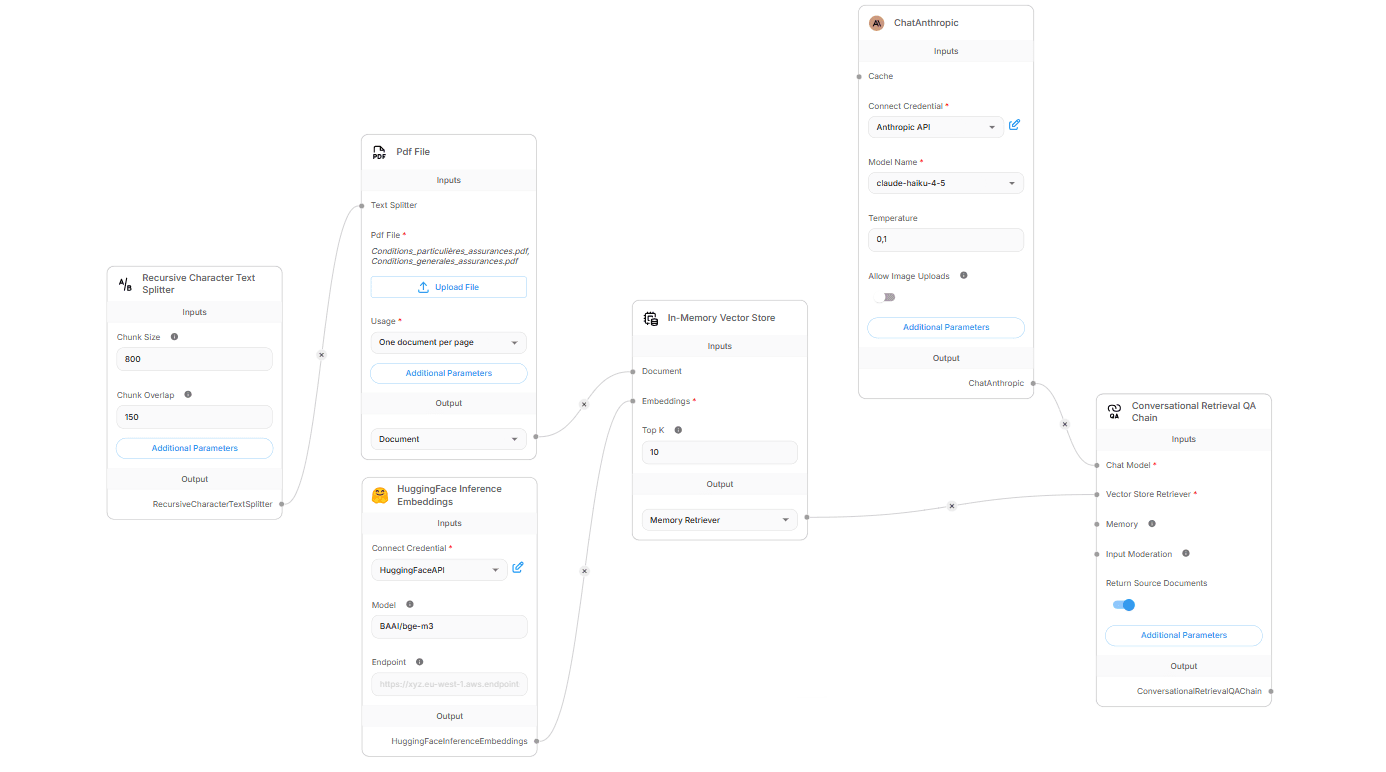Image resolution: width=1386 pixels, height=772 pixels.
Task: Click the Endpoint input field
Action: click(x=450, y=684)
